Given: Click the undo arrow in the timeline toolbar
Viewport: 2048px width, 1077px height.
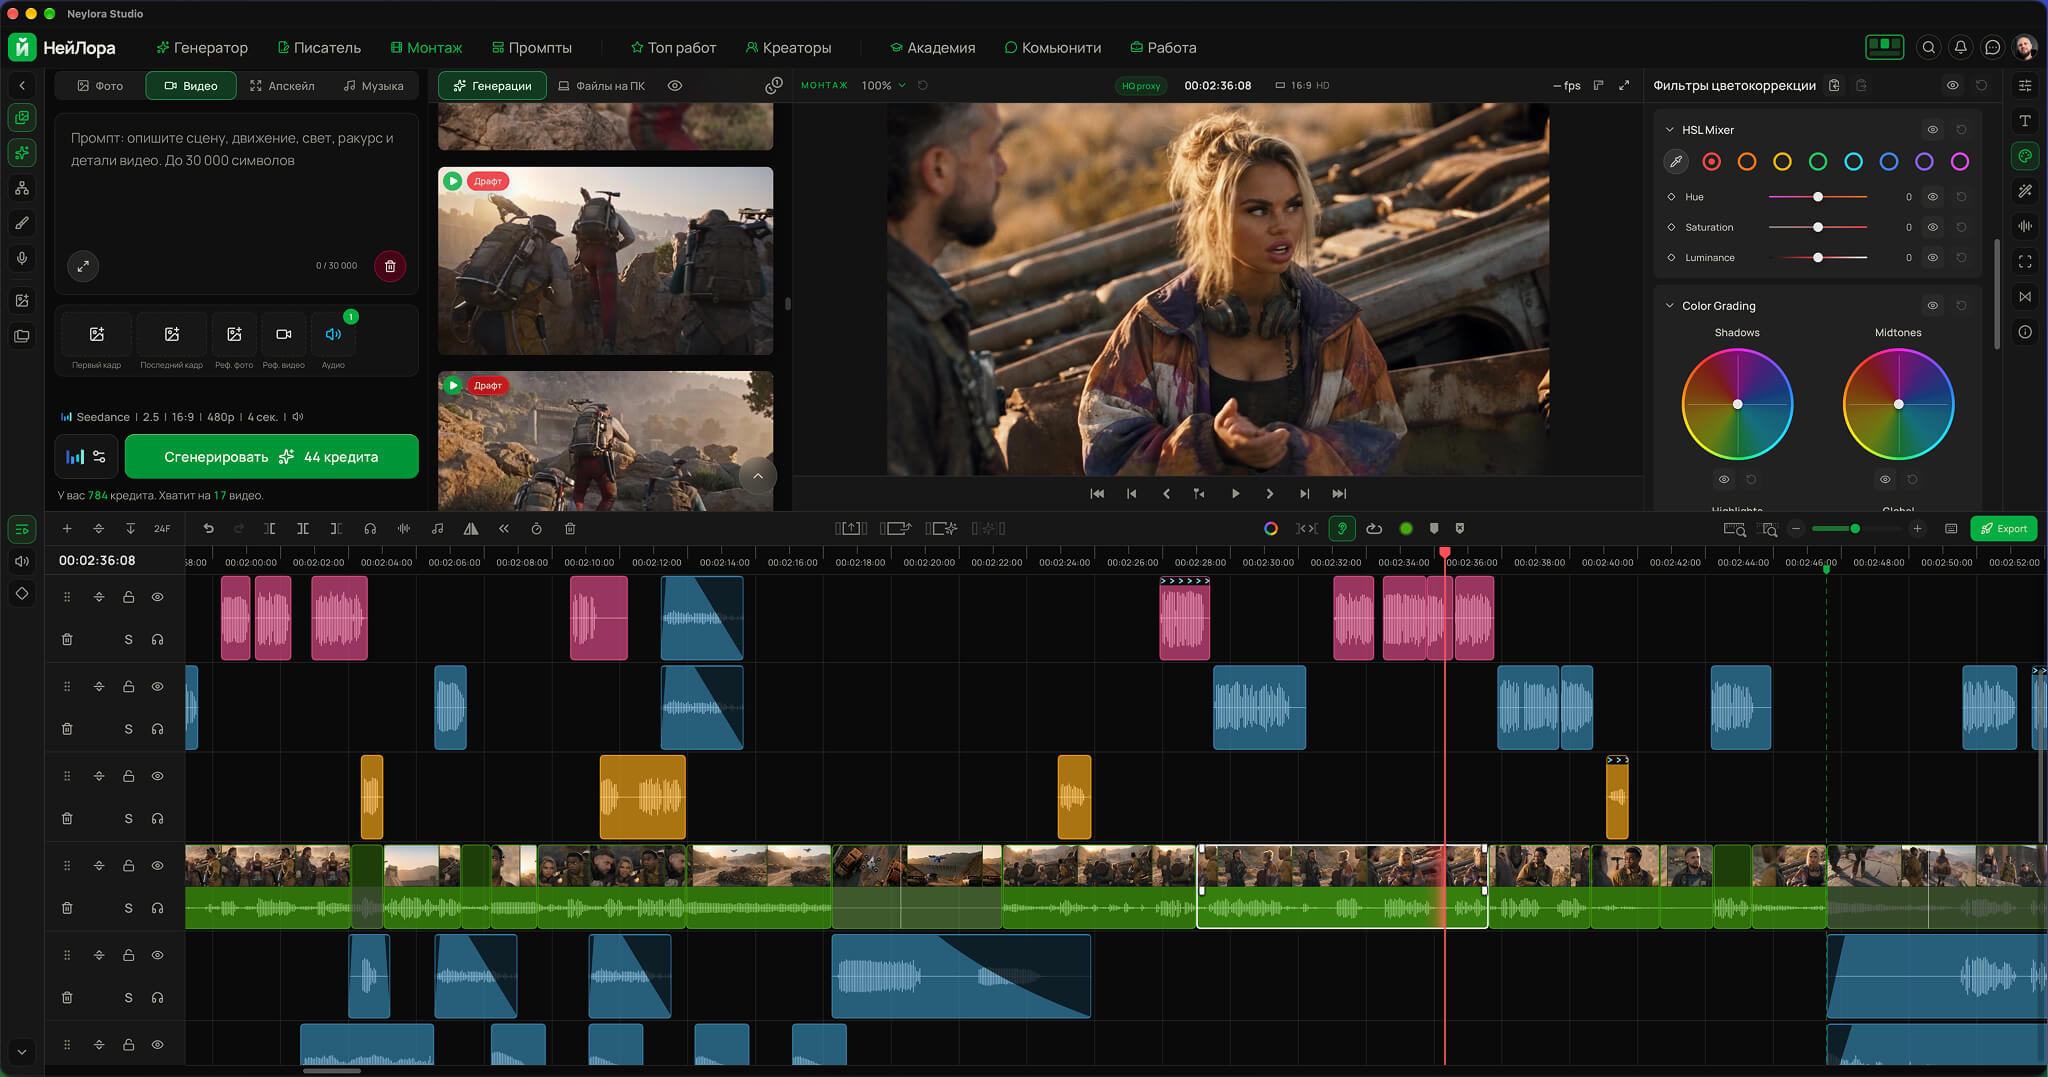Looking at the screenshot, I should pyautogui.click(x=208, y=529).
